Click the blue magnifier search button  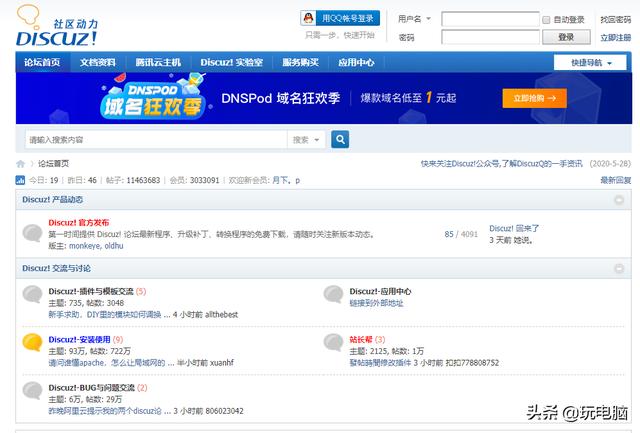pos(340,140)
